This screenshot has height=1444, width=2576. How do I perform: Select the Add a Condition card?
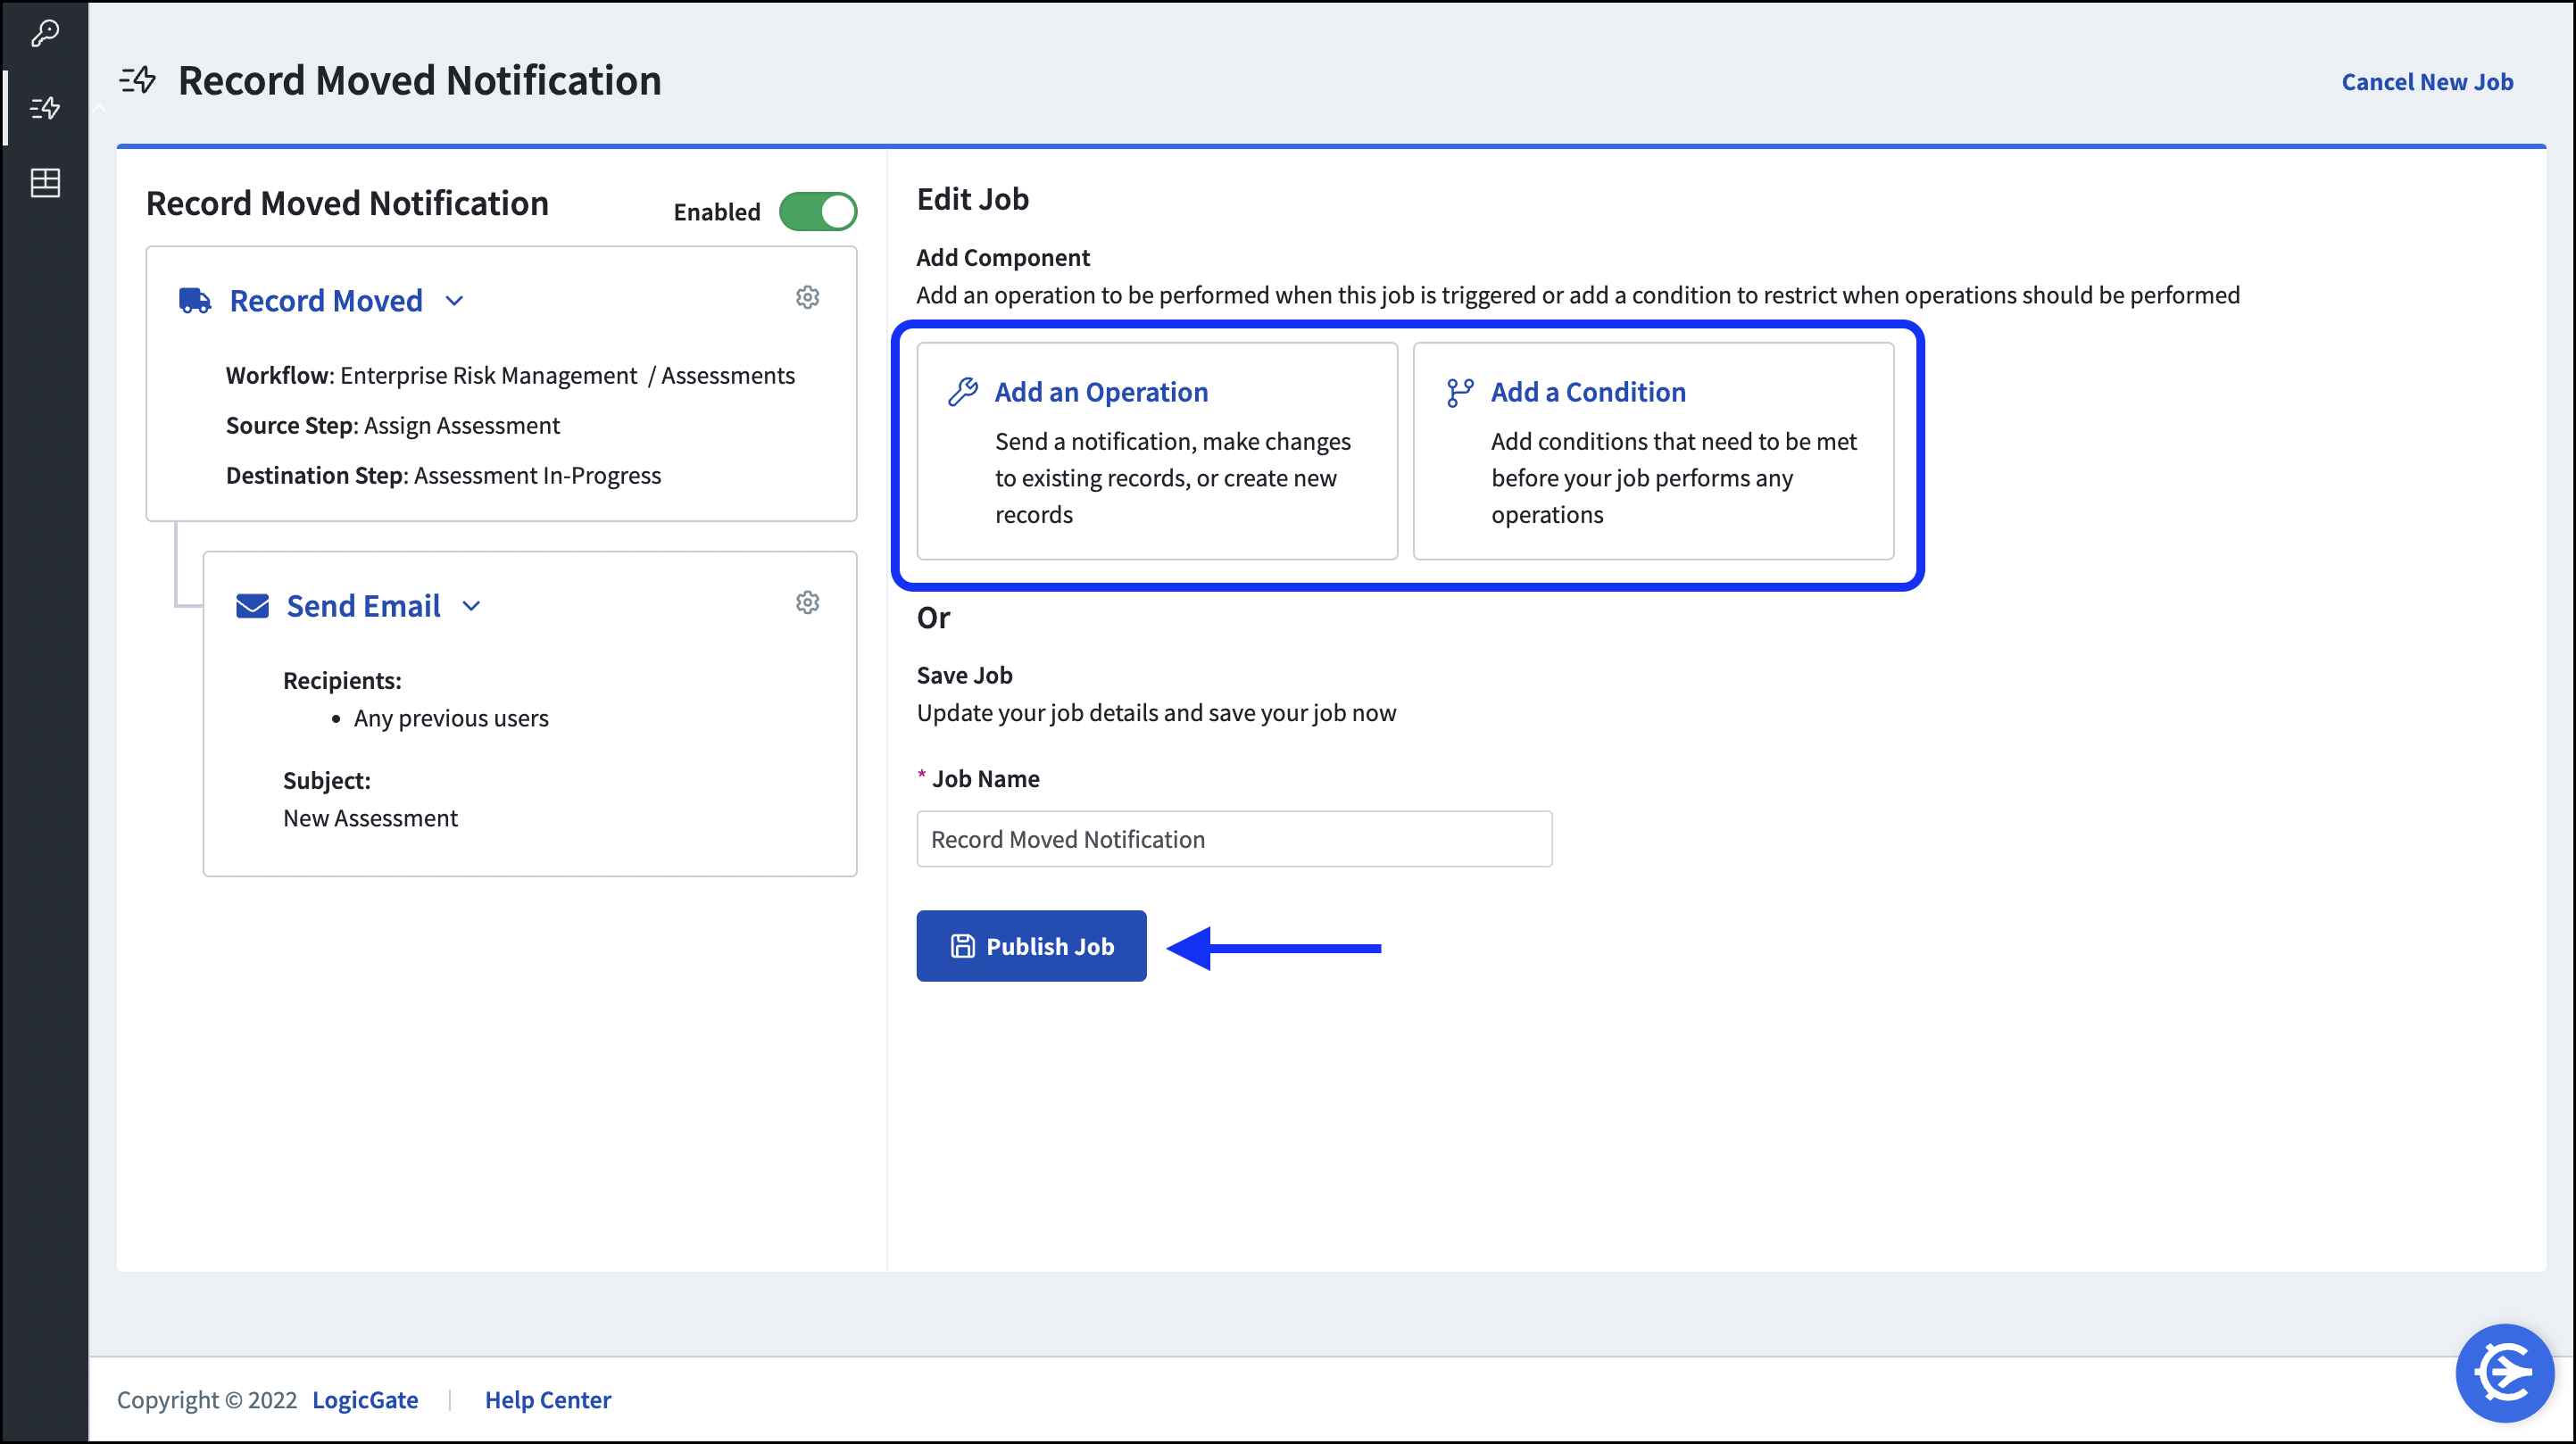(x=1653, y=451)
